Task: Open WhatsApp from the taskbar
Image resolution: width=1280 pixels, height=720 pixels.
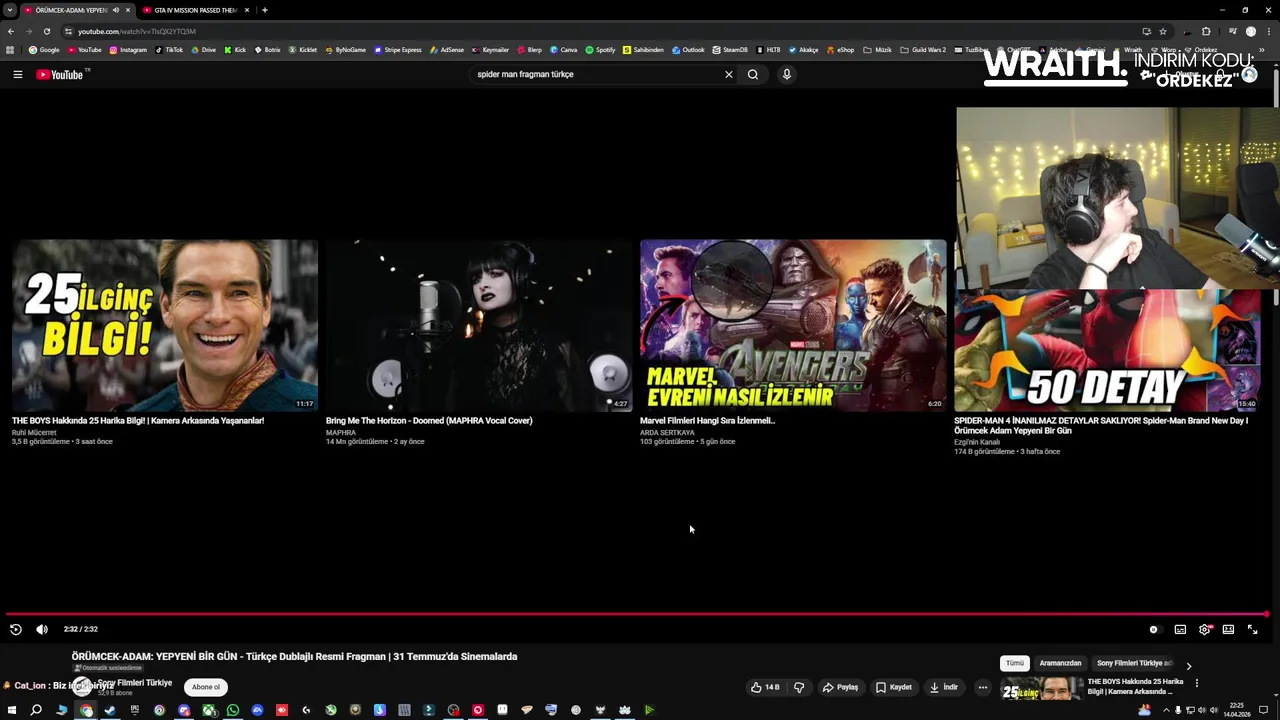Action: (x=233, y=710)
